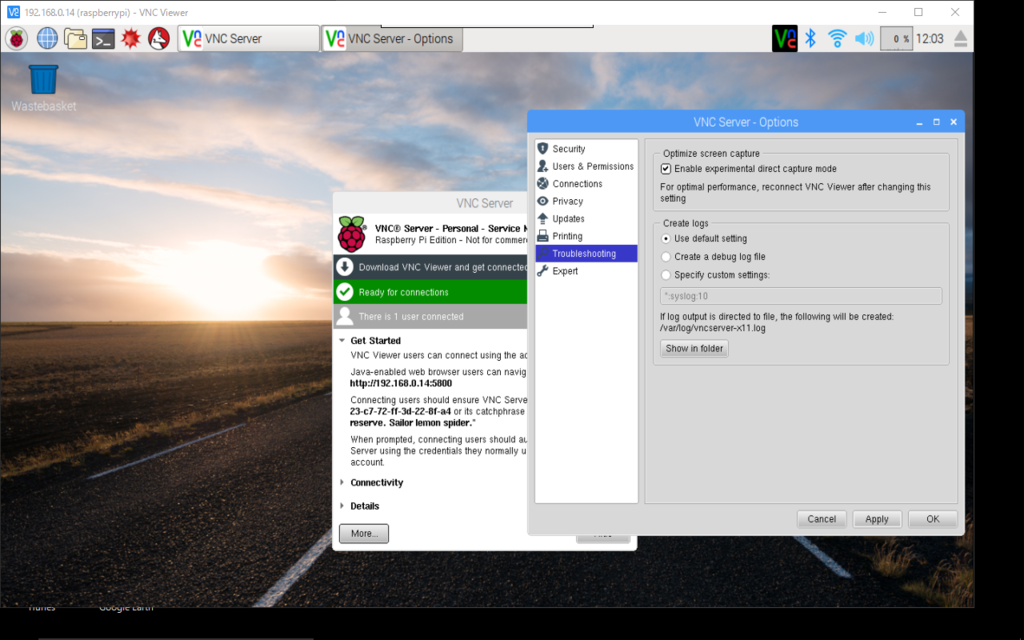1024x640 pixels.
Task: Expand the Details section
Action: click(x=342, y=506)
